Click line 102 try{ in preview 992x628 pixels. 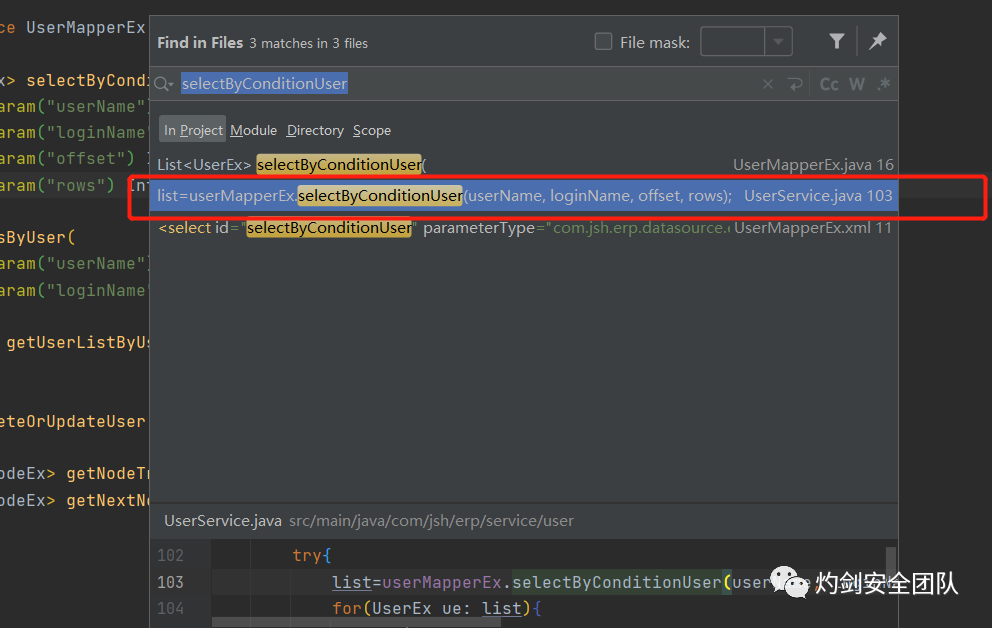pos(311,555)
